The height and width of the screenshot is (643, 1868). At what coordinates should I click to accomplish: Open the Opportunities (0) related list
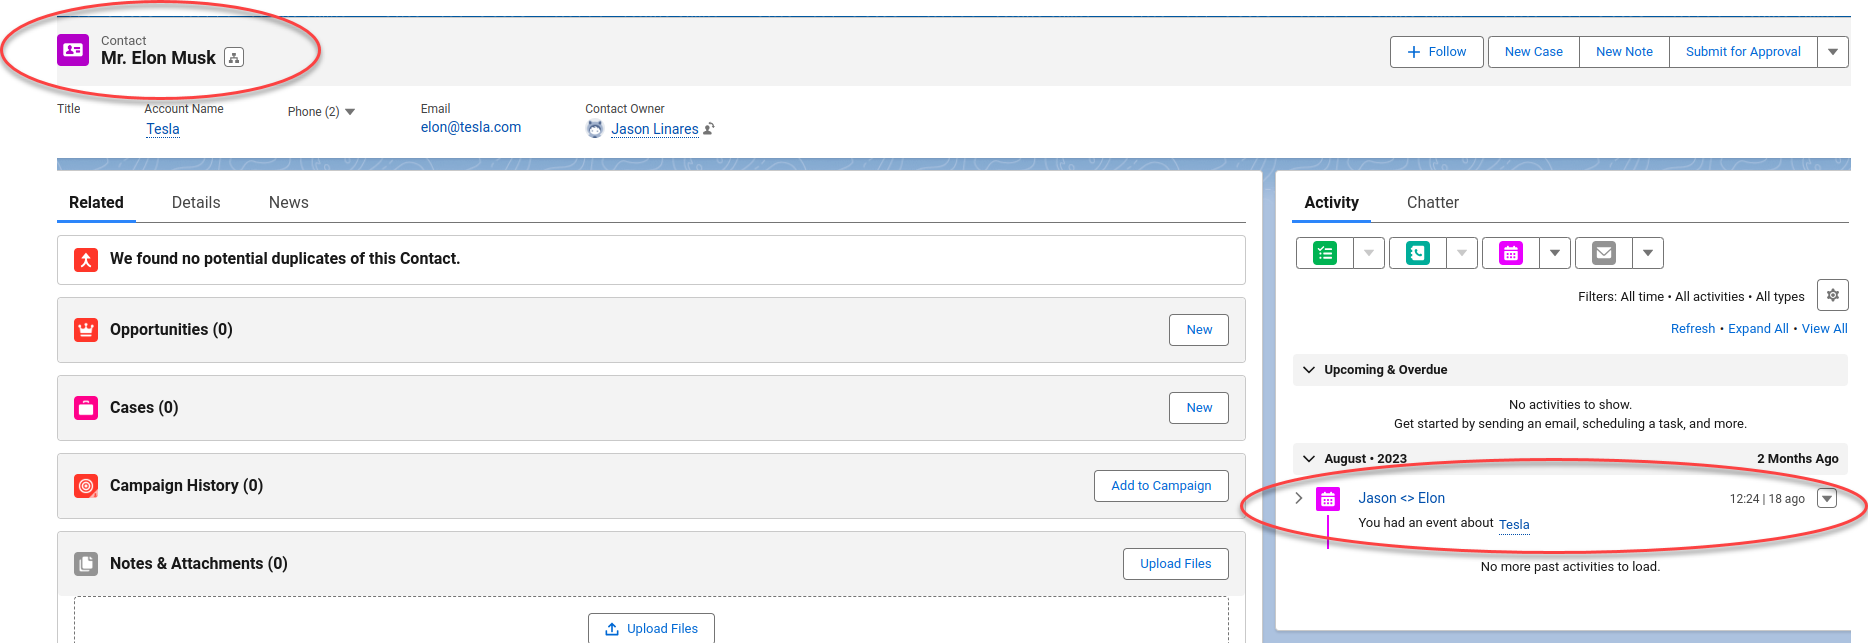tap(171, 330)
